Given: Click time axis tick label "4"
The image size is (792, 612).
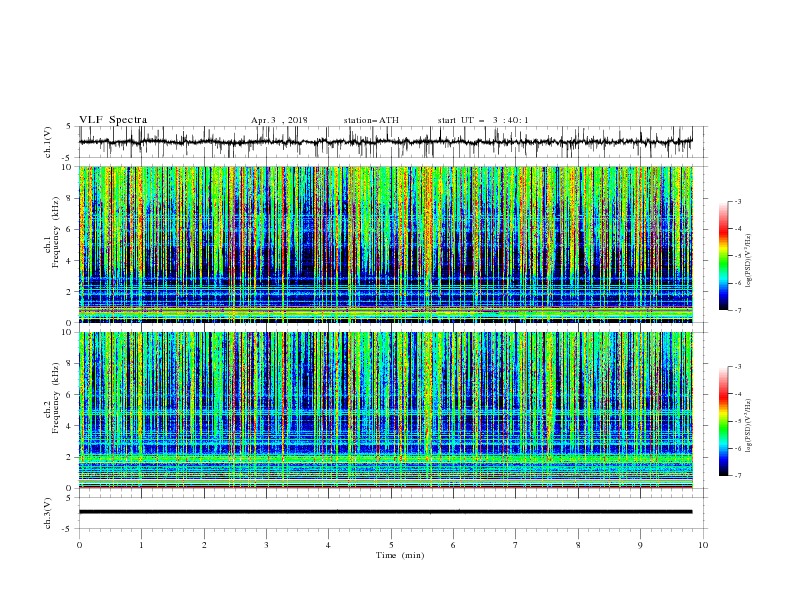Looking at the screenshot, I should [328, 545].
